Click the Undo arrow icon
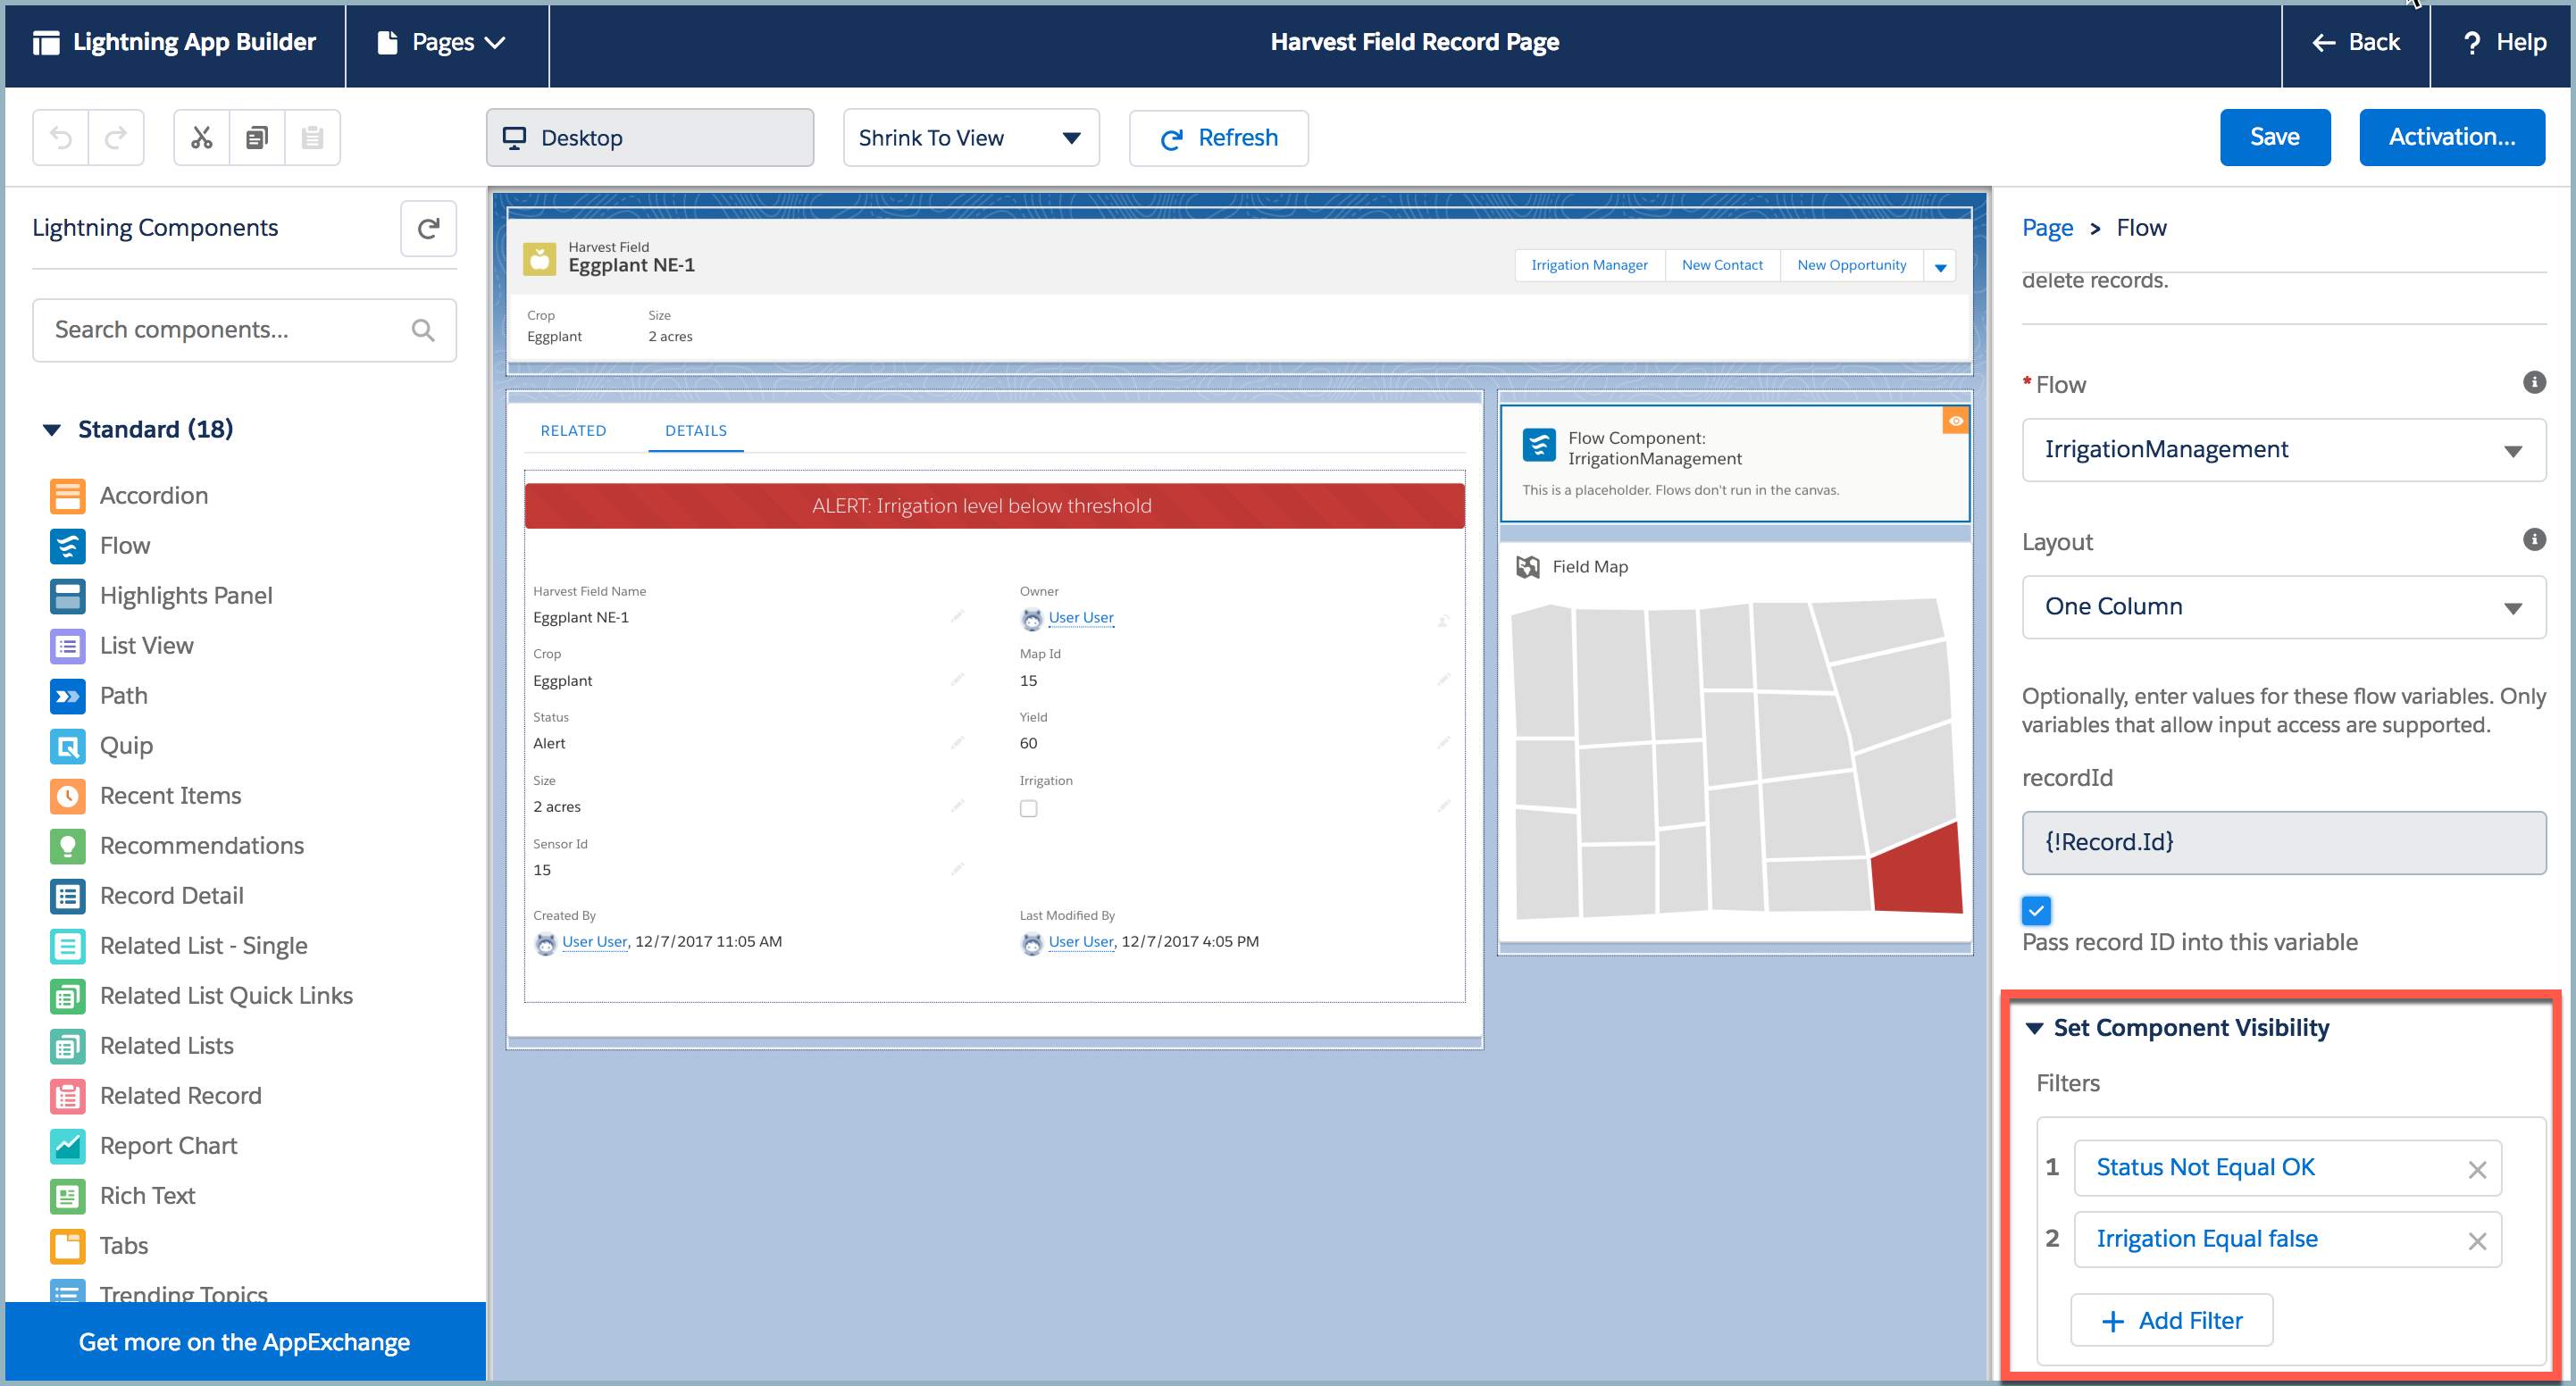The height and width of the screenshot is (1386, 2576). [61, 138]
